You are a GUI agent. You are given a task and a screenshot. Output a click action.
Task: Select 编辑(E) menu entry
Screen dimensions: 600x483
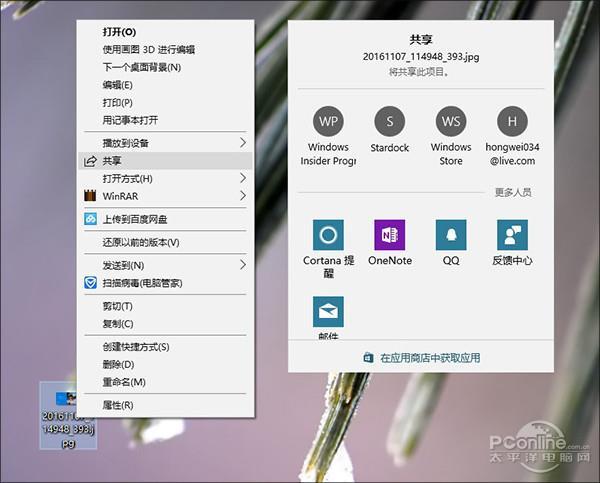point(165,85)
